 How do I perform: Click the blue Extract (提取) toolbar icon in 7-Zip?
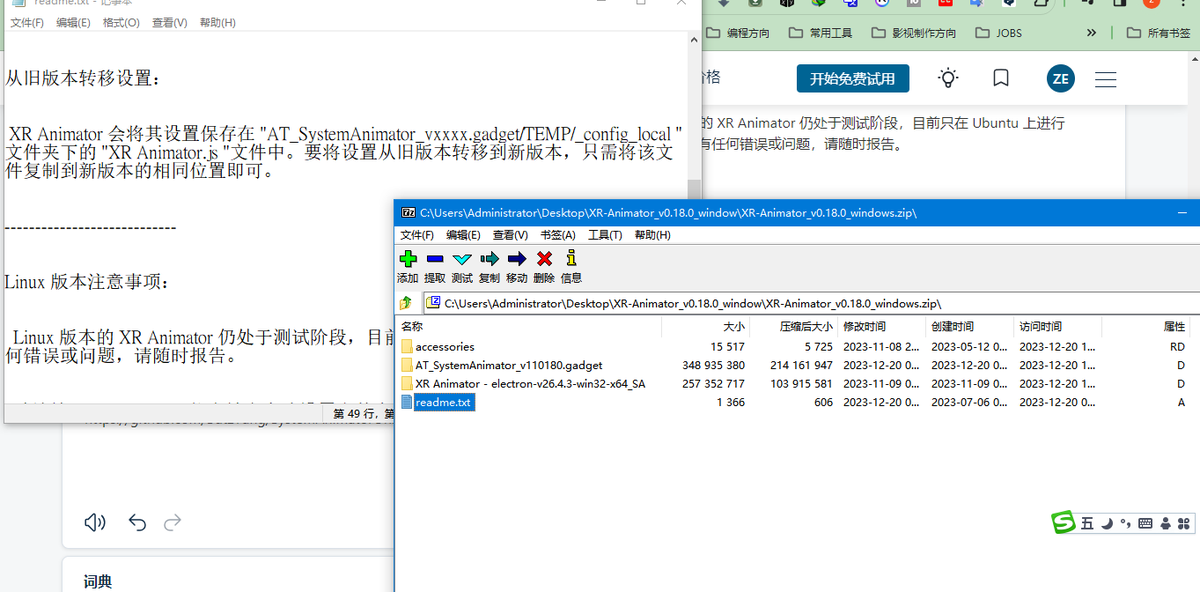click(x=435, y=259)
